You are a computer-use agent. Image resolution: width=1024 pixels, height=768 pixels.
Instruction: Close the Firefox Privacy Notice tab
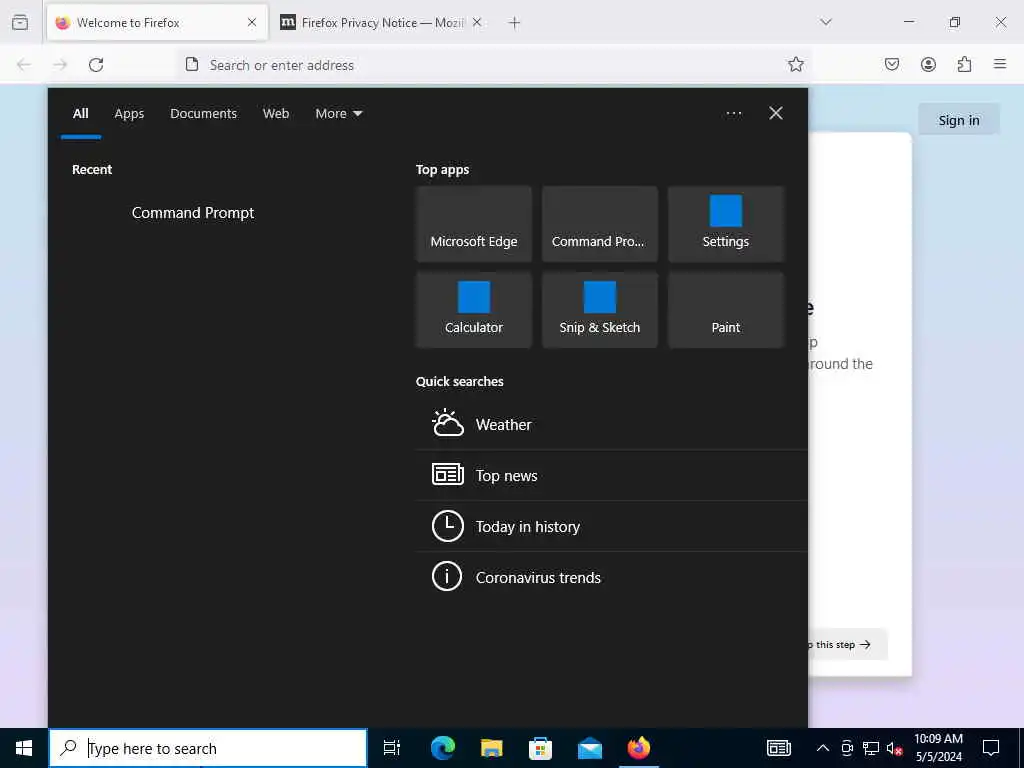[x=477, y=23]
